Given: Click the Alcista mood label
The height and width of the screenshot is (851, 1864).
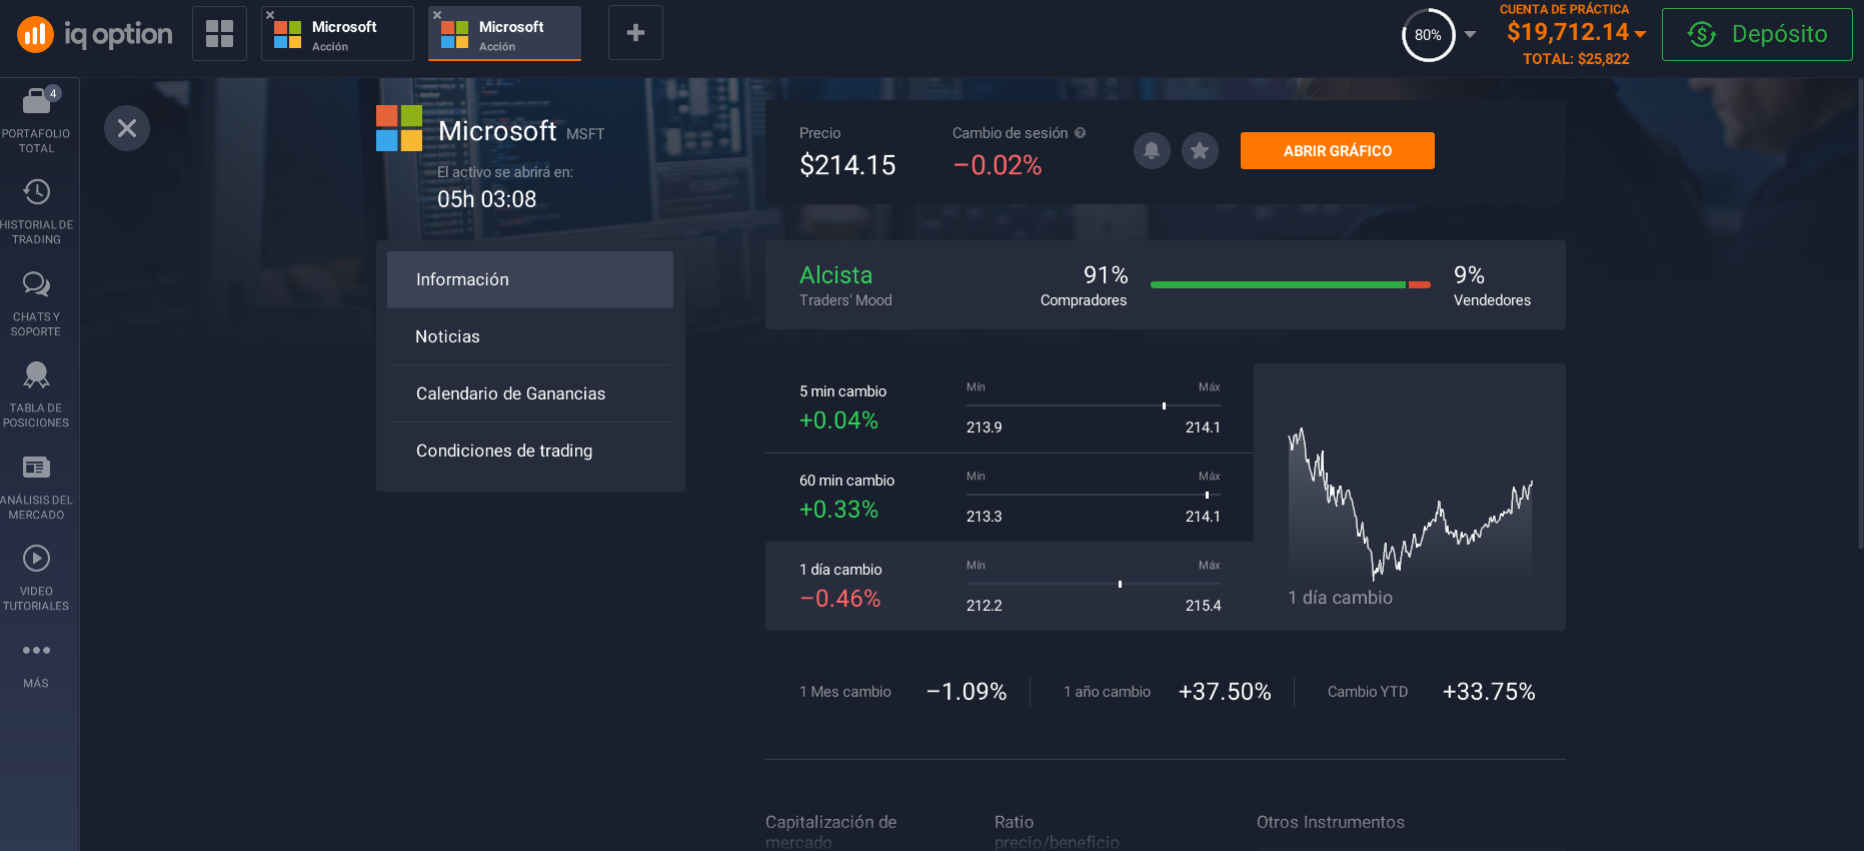Looking at the screenshot, I should coord(836,275).
